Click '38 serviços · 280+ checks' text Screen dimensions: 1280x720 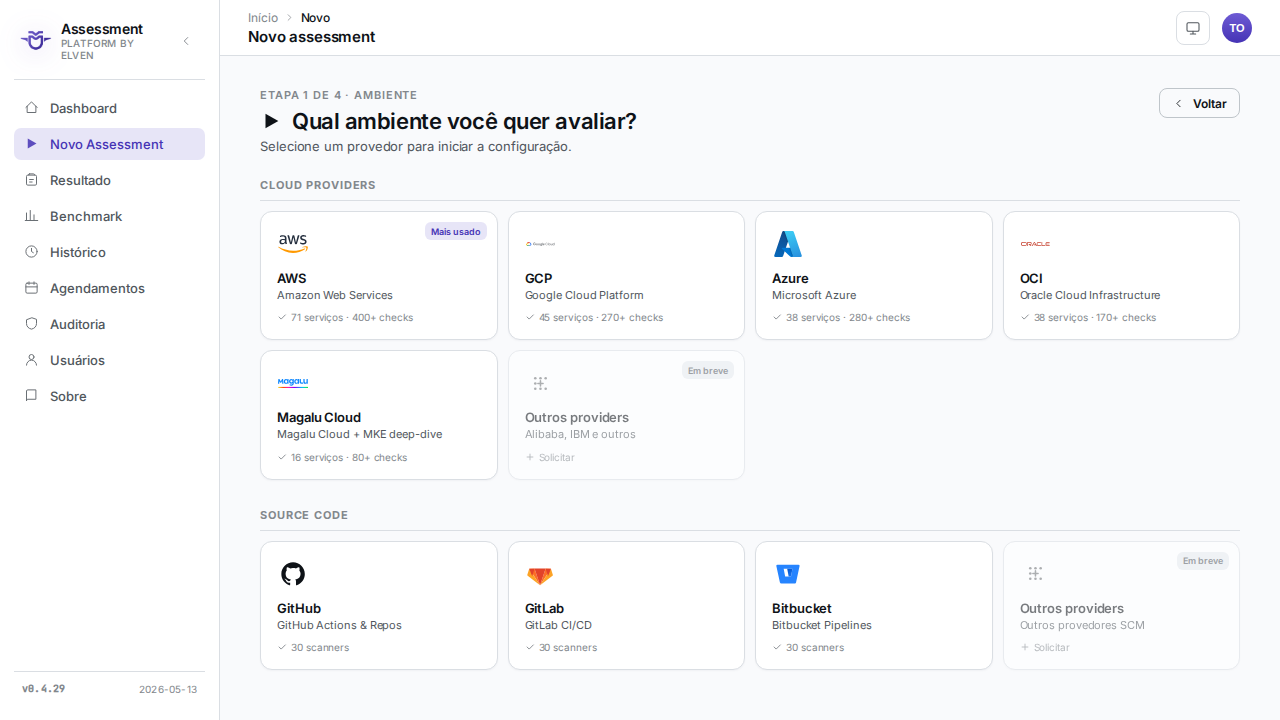(848, 317)
